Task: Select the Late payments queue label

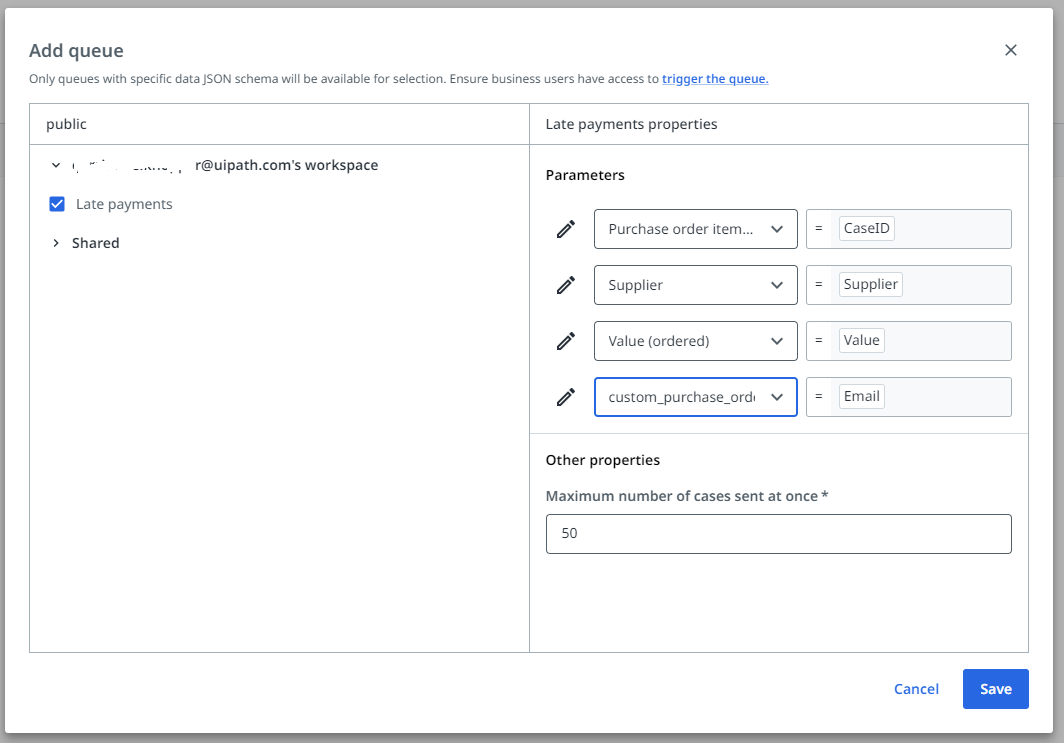Action: click(x=124, y=204)
